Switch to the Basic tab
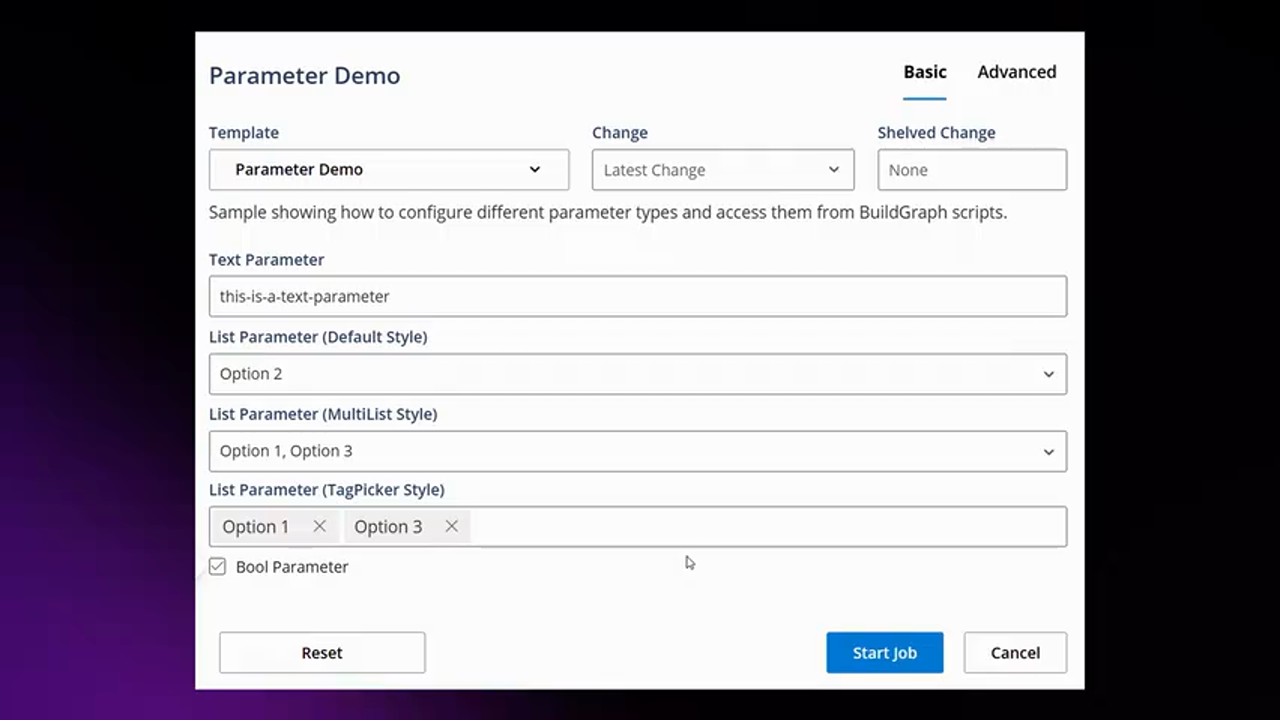Screen dimensions: 1280x720 [924, 72]
